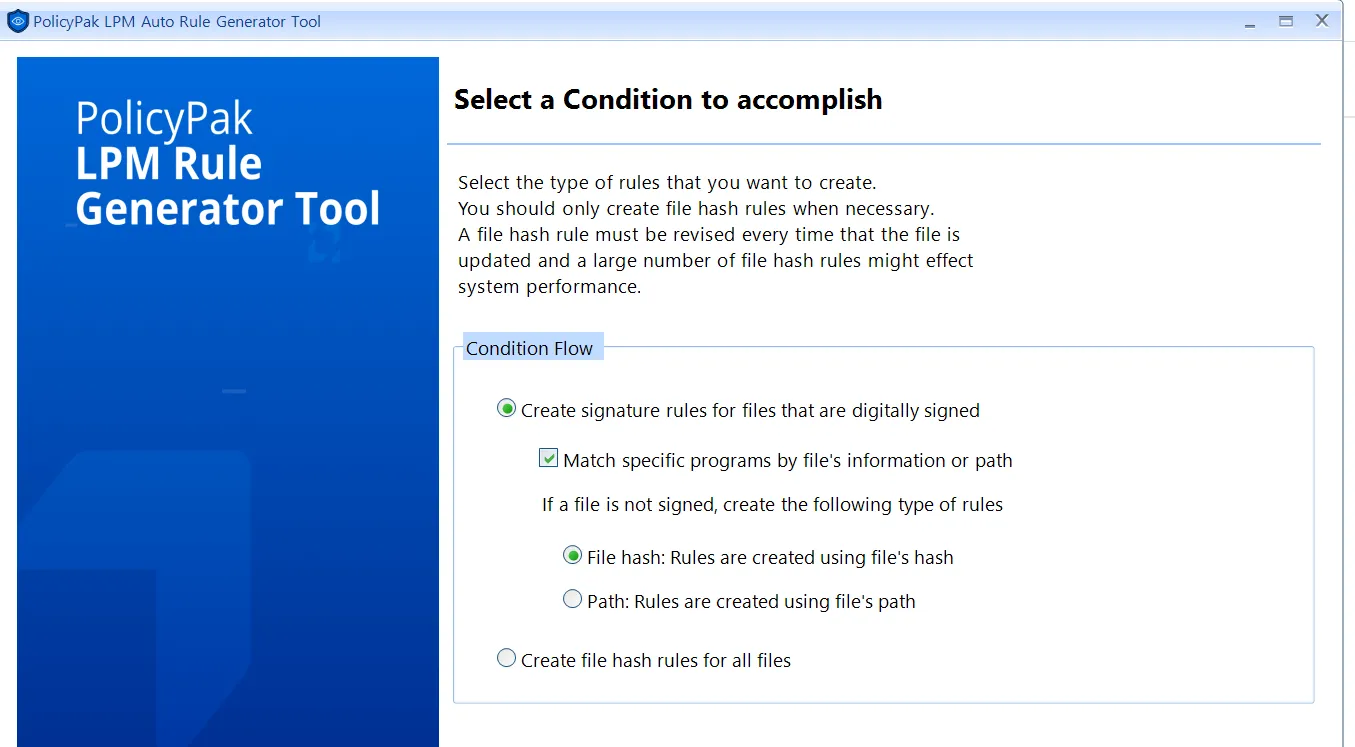1355x747 pixels.
Task: Click the heading 'Select a Condition to accomplish'
Action: 668,100
